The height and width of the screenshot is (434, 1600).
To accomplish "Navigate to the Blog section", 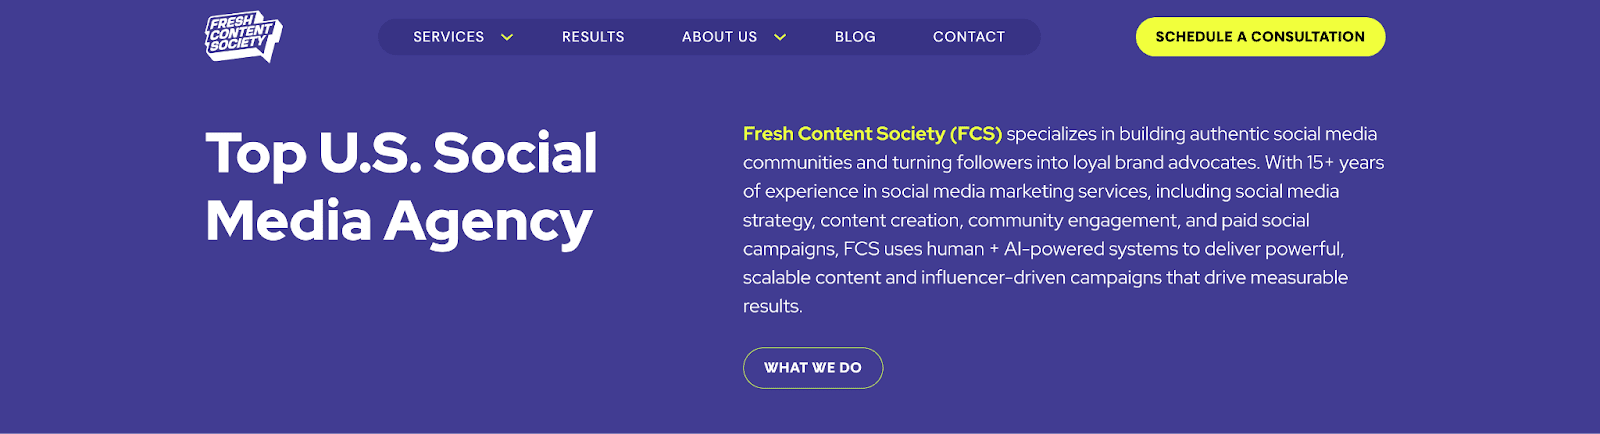I will pos(855,37).
